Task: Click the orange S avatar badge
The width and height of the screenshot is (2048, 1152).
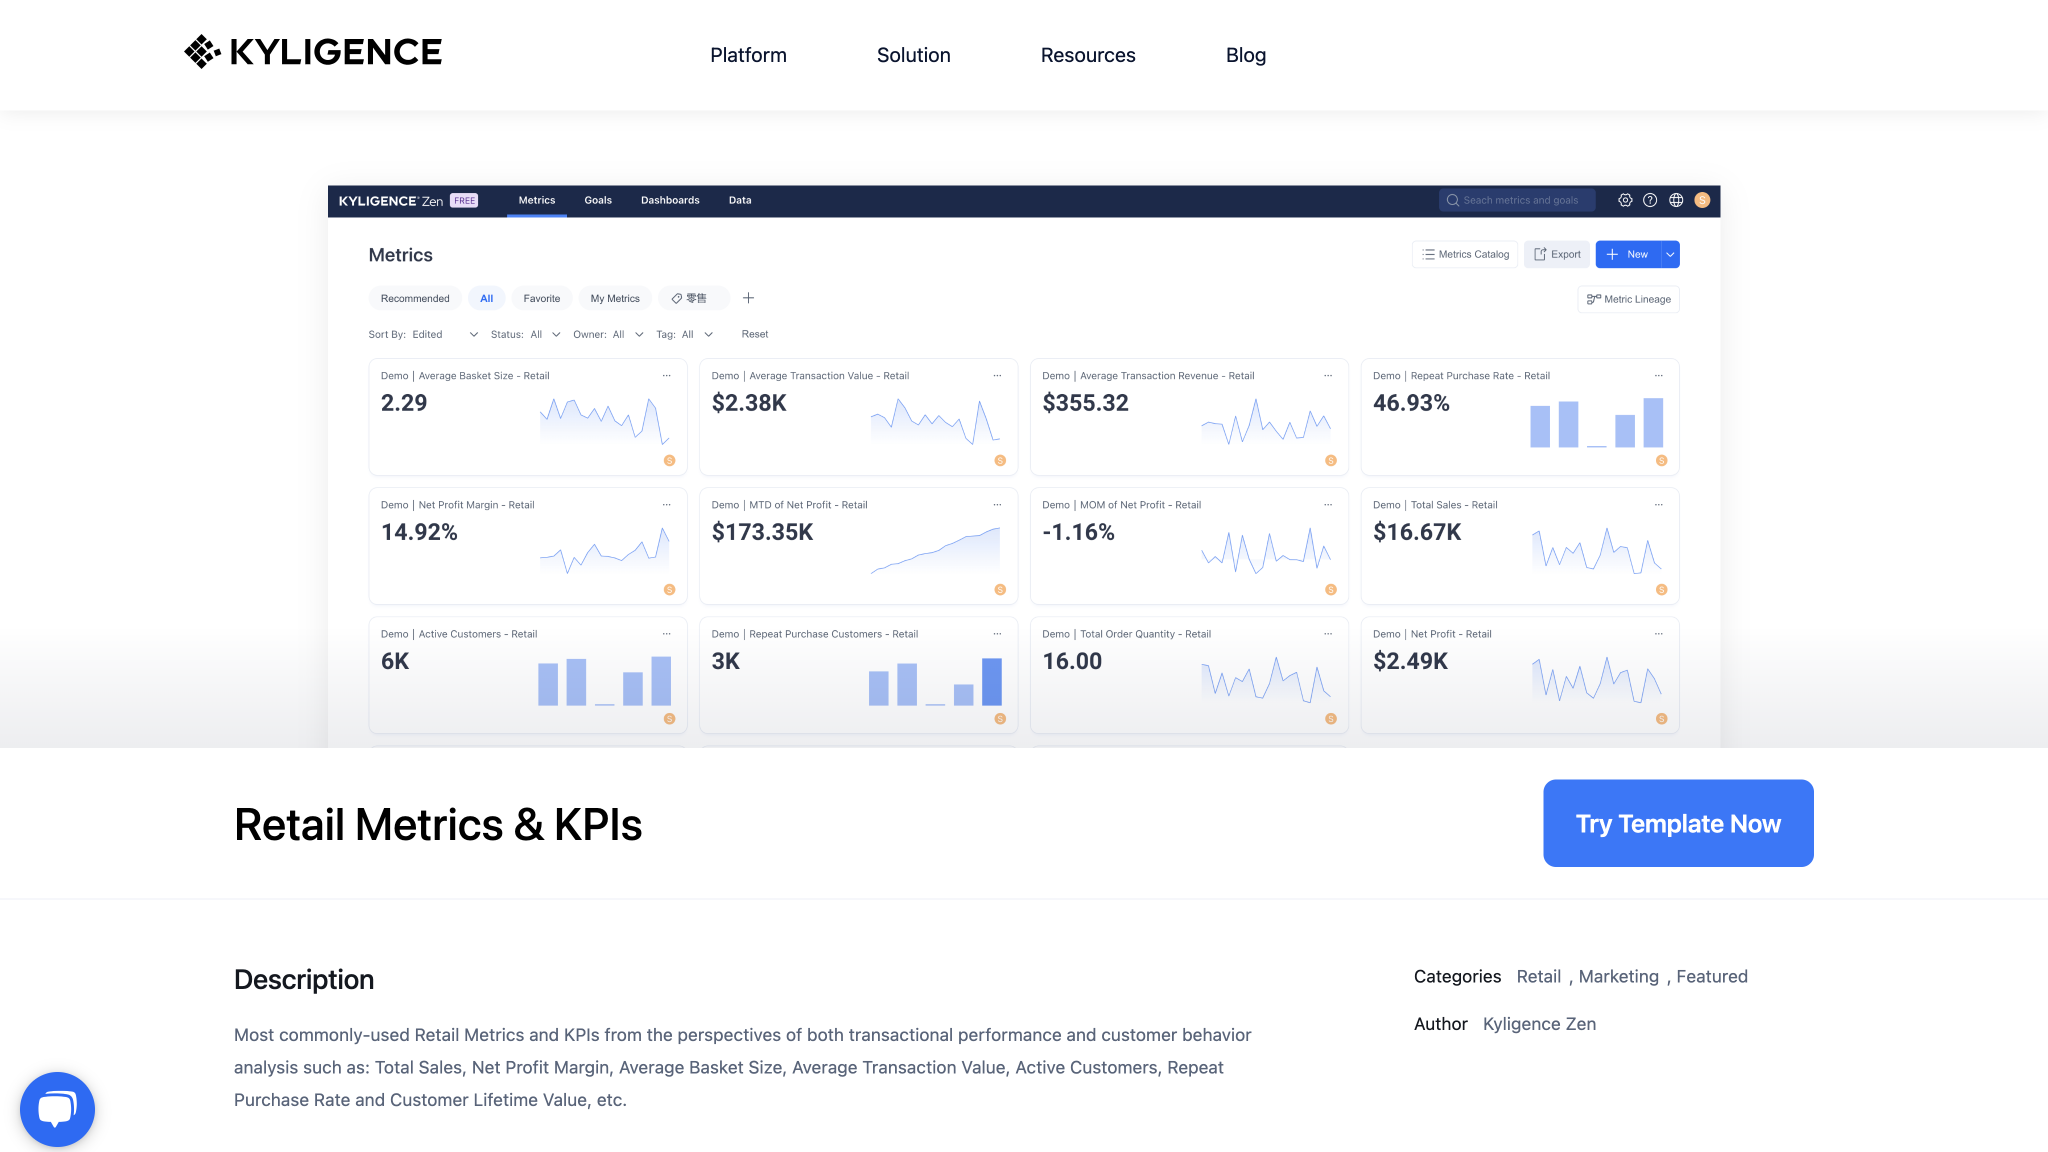Action: [x=1702, y=200]
